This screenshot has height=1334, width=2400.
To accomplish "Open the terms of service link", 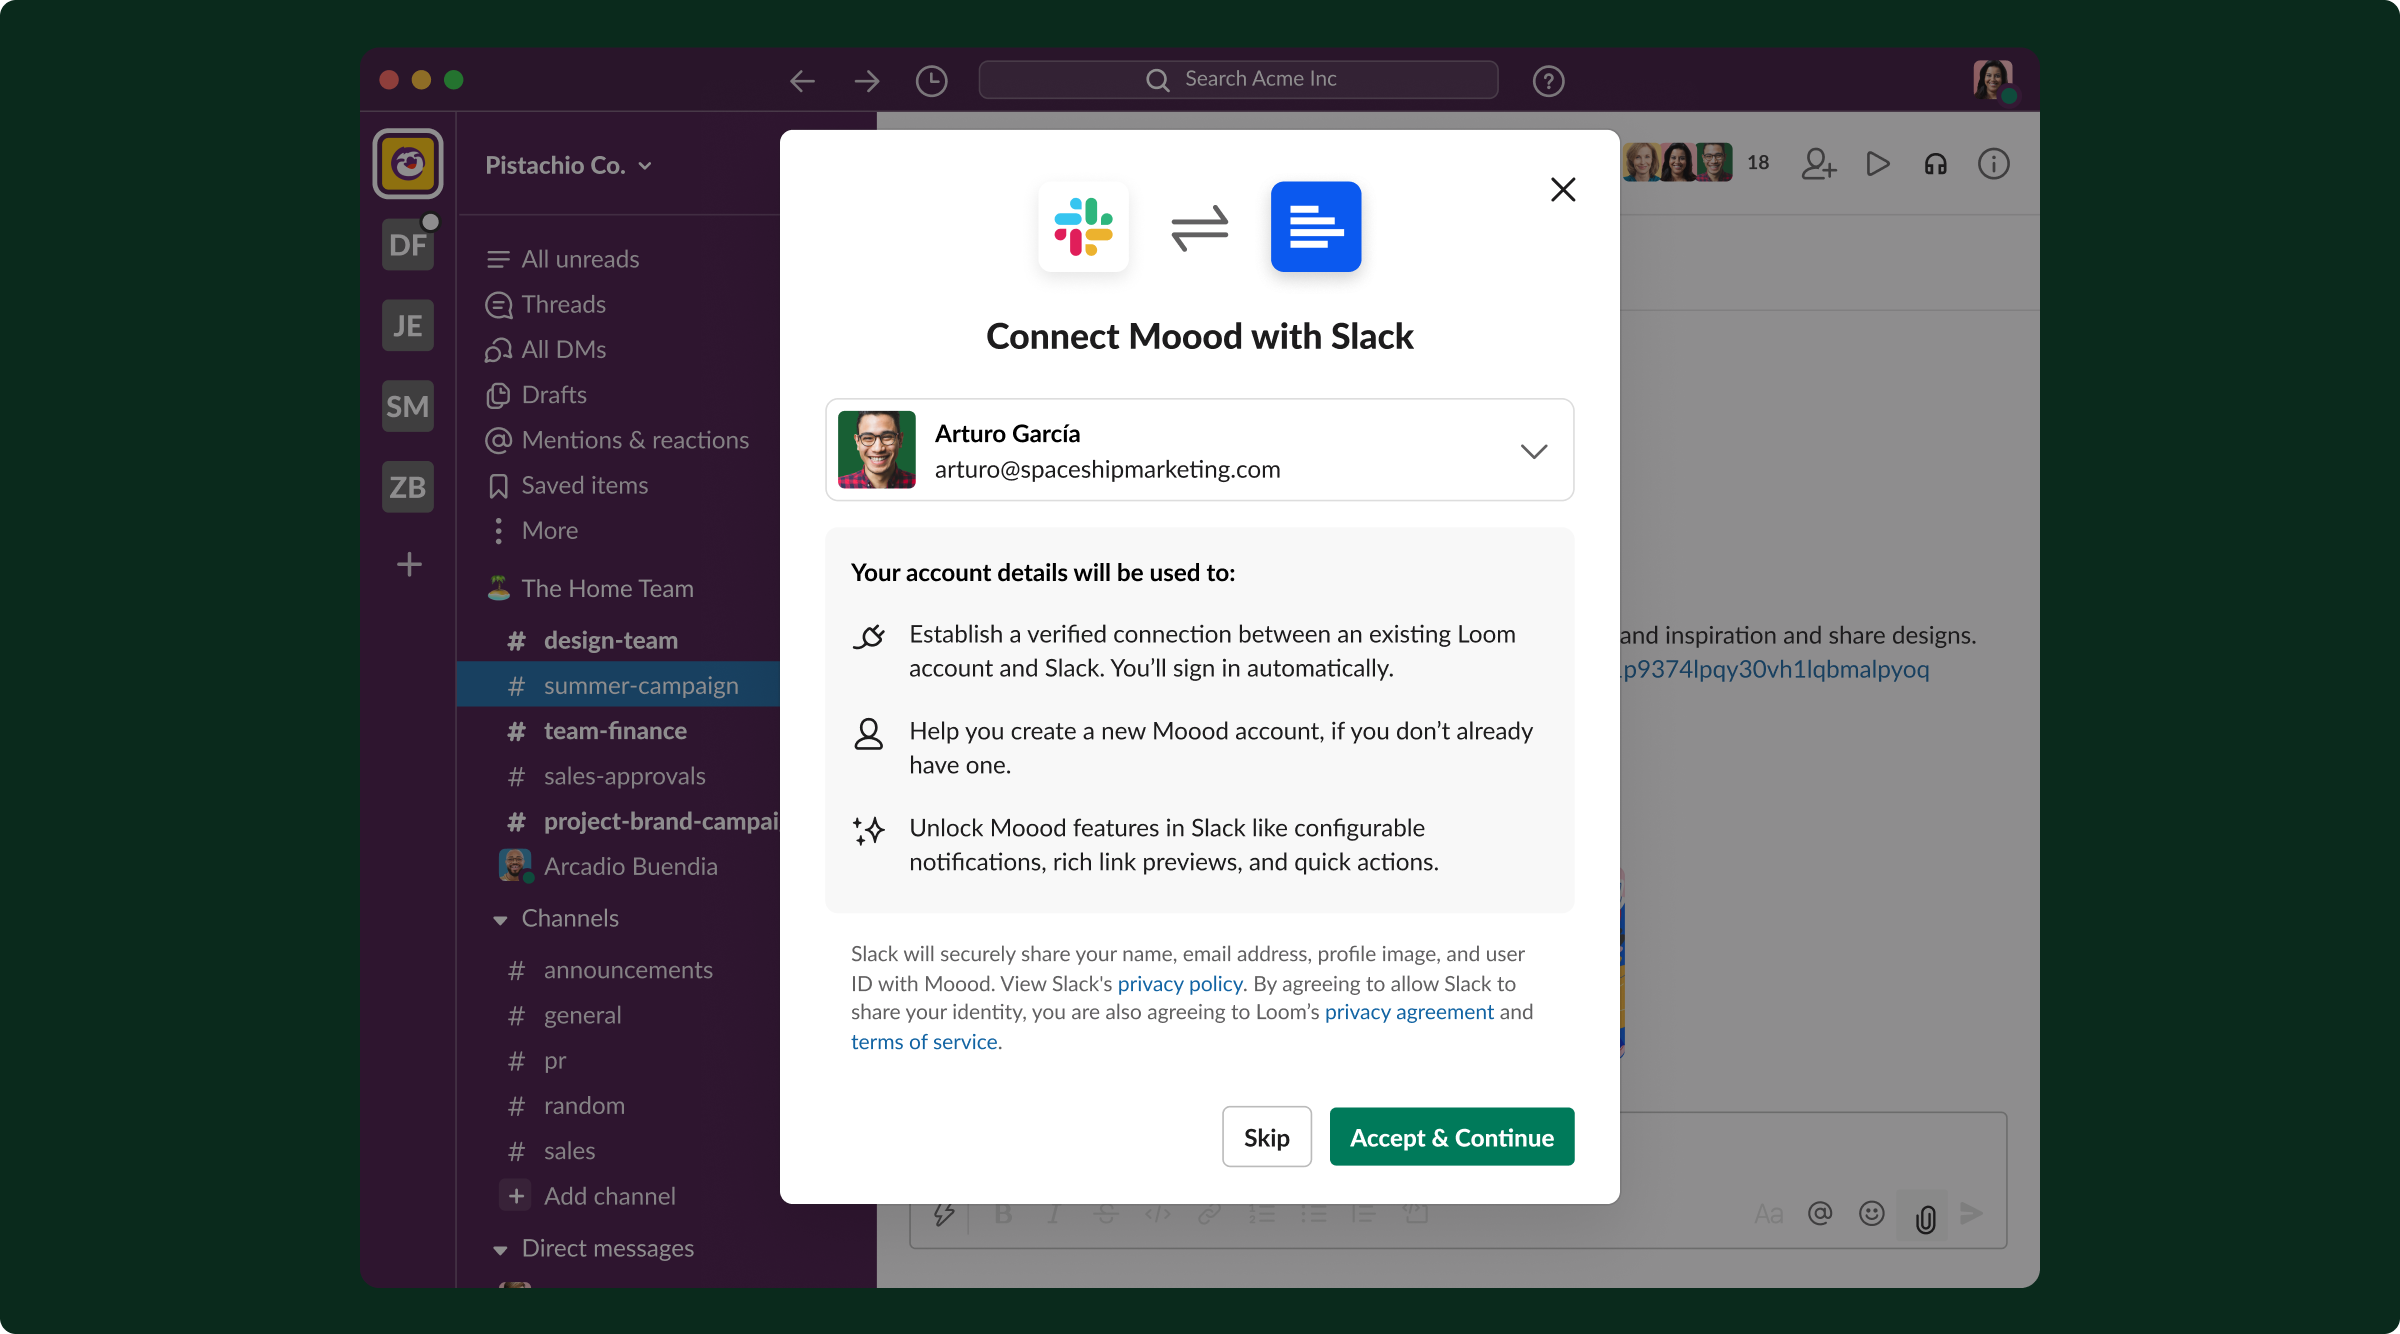I will click(926, 1042).
